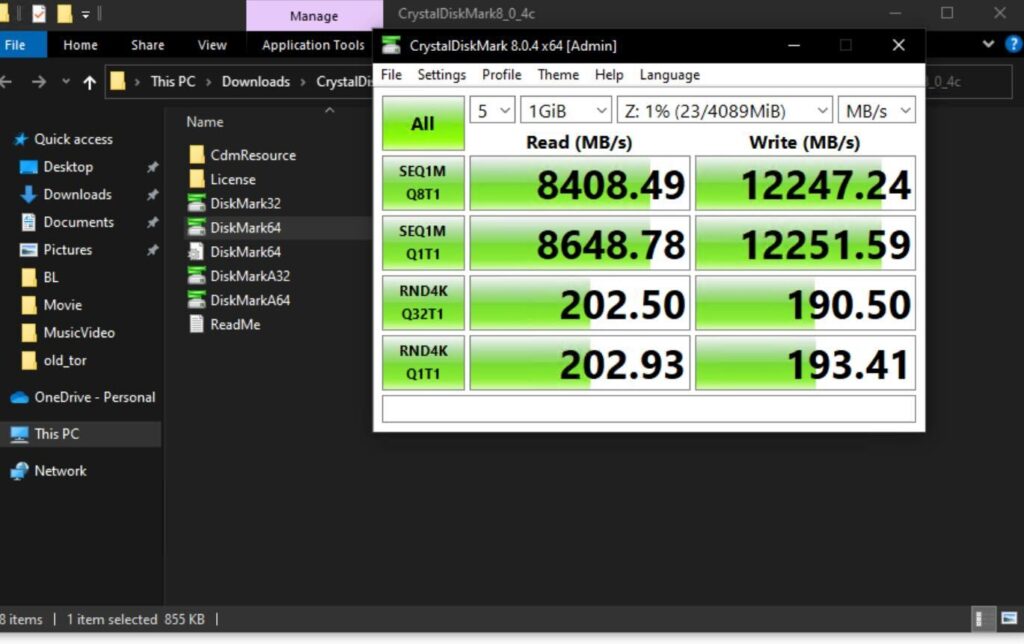
Task: Start all benchmarks with the All button
Action: click(x=423, y=123)
